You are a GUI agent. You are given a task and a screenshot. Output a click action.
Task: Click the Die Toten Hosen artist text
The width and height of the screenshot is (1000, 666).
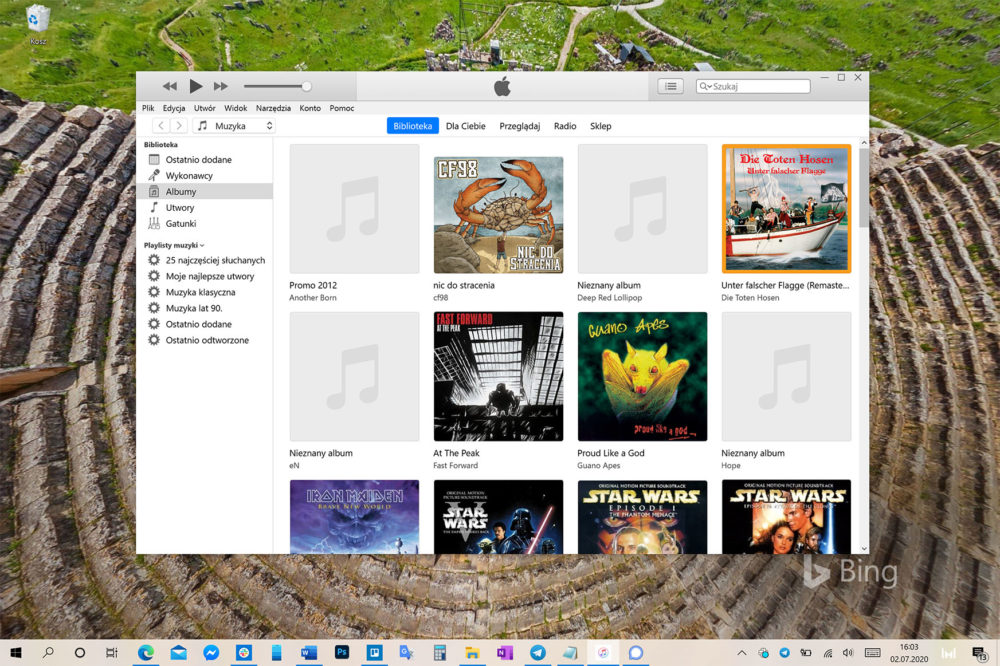750,298
